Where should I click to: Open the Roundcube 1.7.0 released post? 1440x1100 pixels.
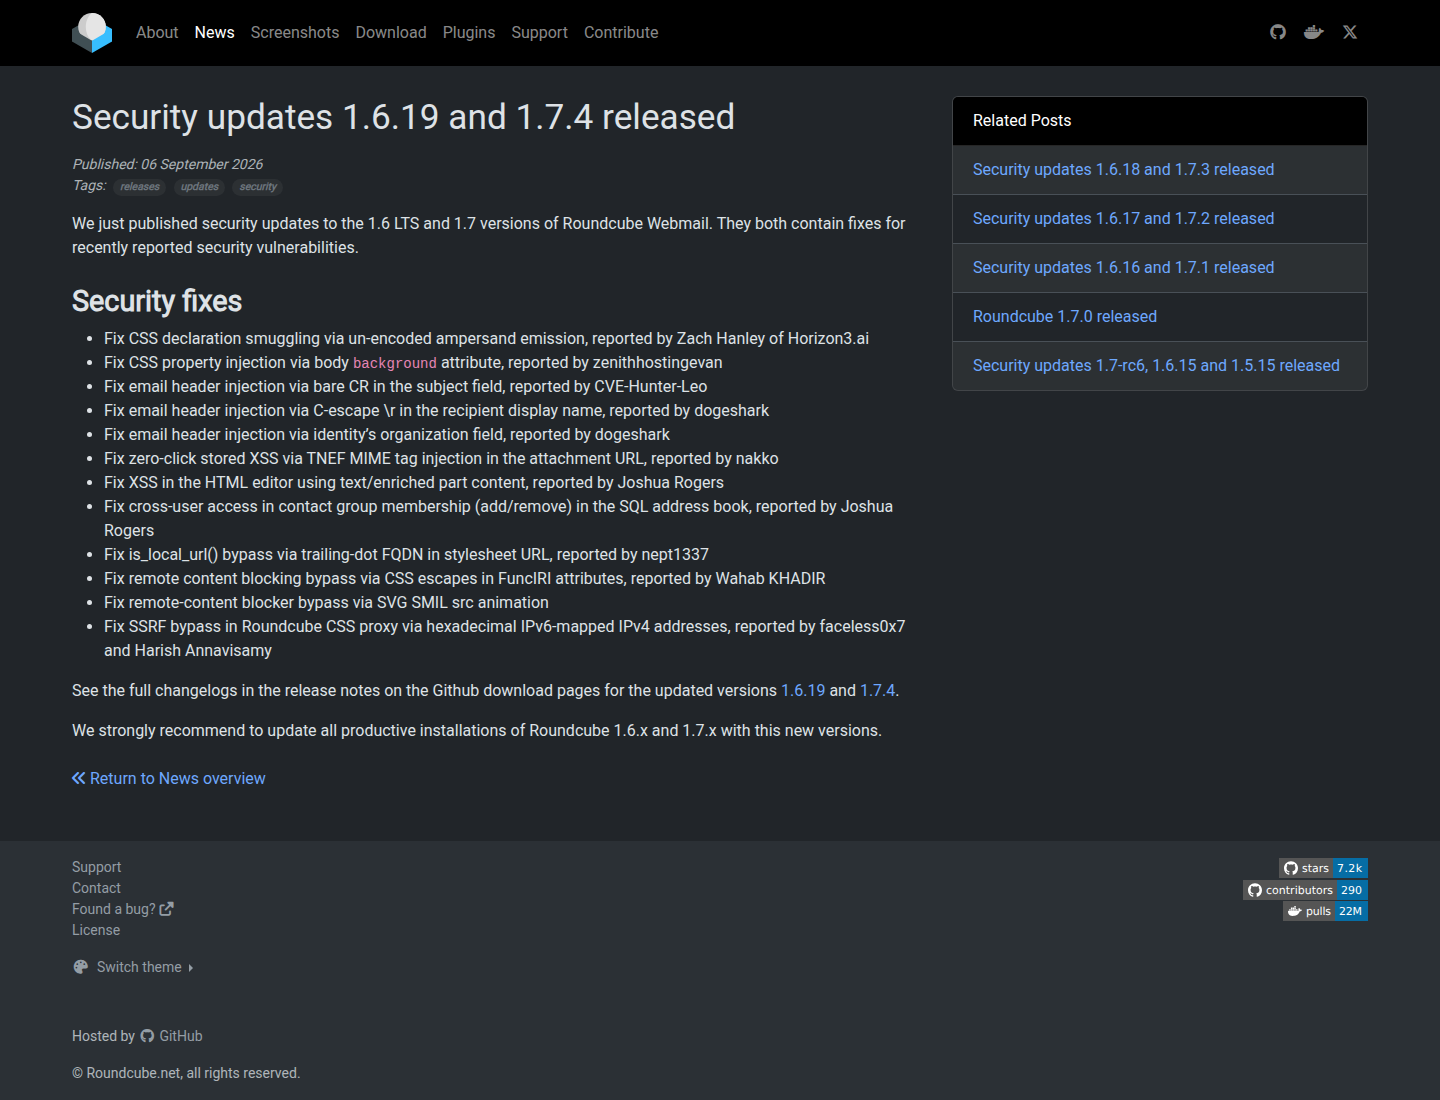click(x=1065, y=316)
